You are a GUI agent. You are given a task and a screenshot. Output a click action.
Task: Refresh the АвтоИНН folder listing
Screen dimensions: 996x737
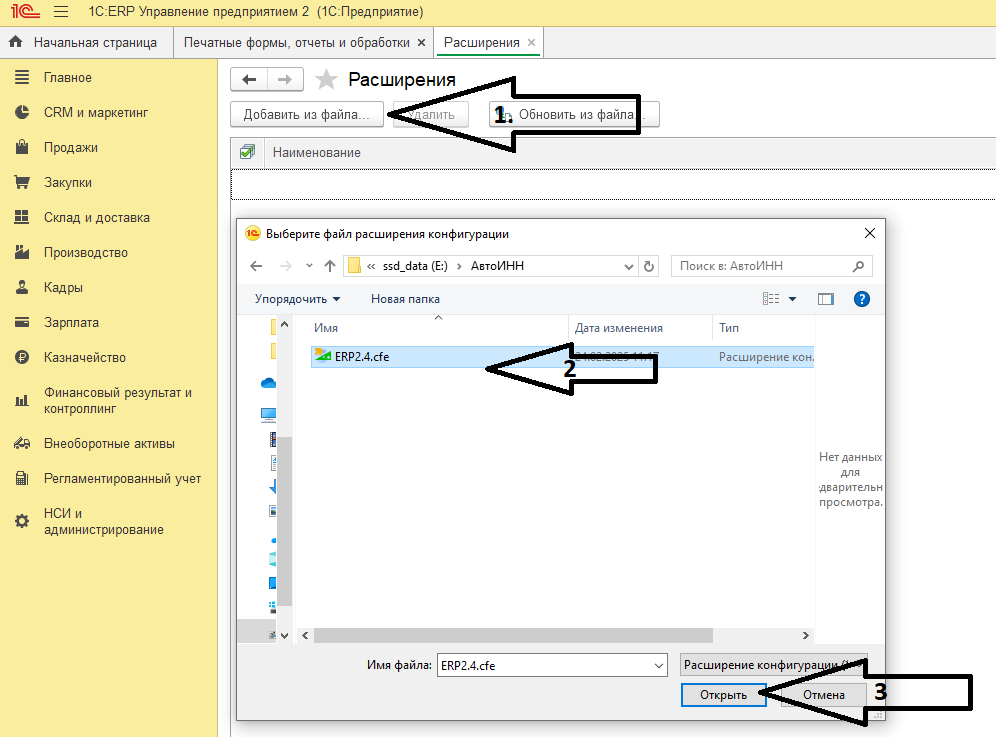coord(649,266)
